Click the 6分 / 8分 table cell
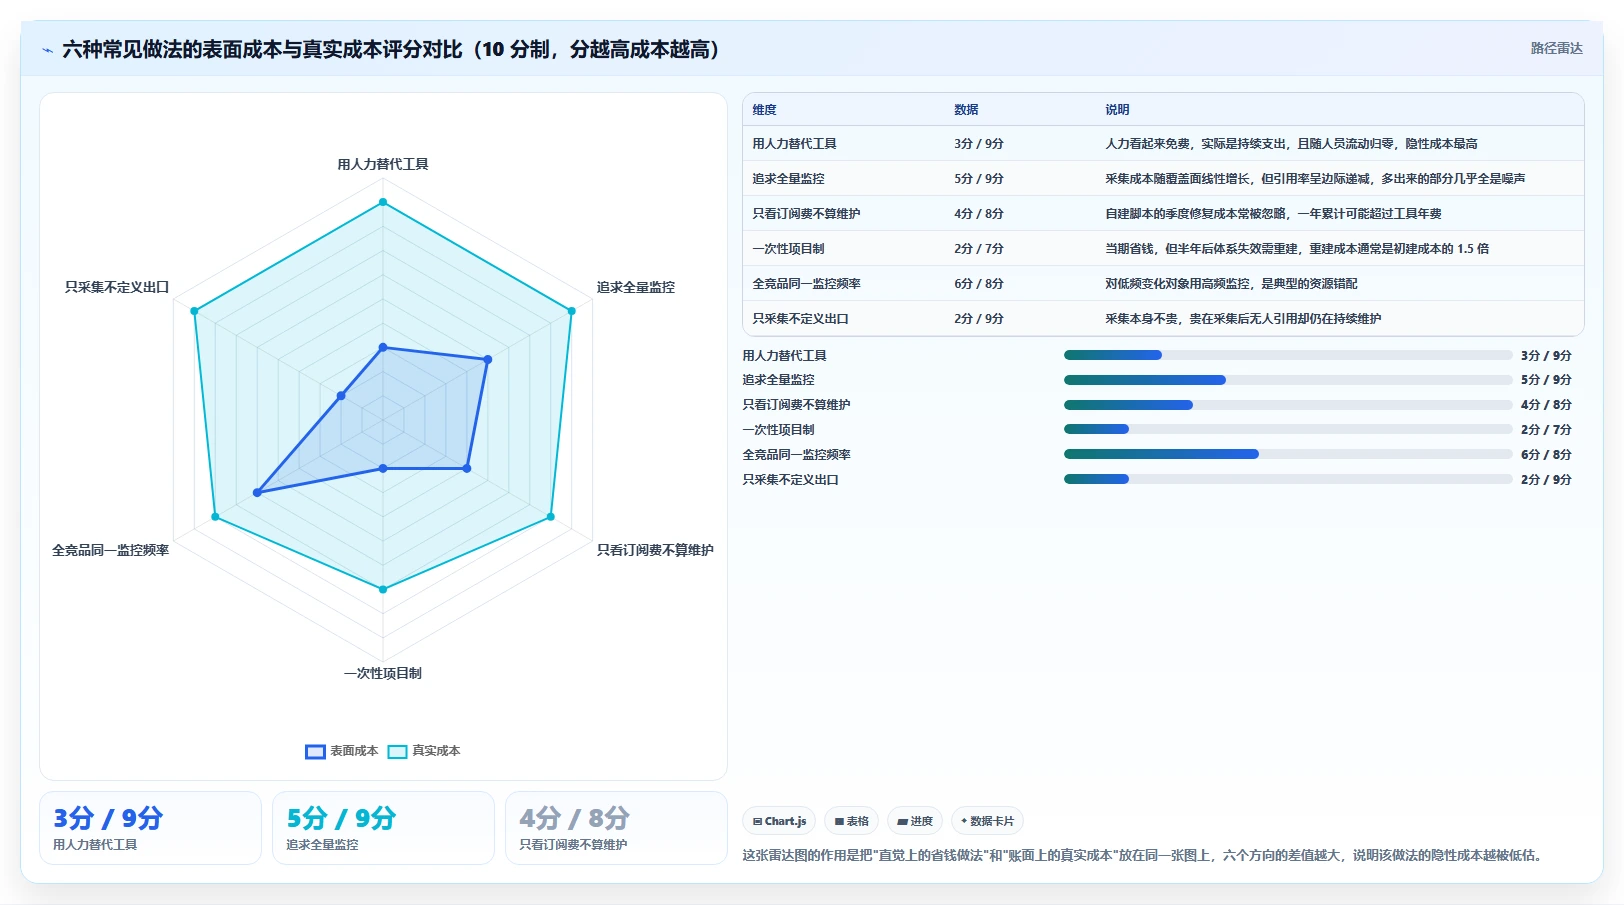Image resolution: width=1624 pixels, height=905 pixels. 978,284
